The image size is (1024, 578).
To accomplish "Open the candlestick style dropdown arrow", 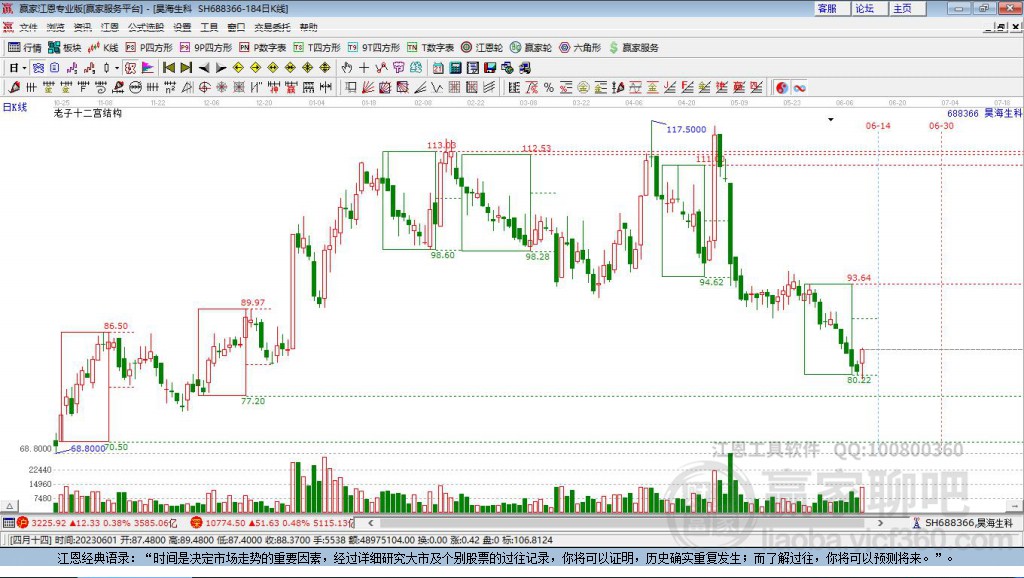I will coord(117,68).
